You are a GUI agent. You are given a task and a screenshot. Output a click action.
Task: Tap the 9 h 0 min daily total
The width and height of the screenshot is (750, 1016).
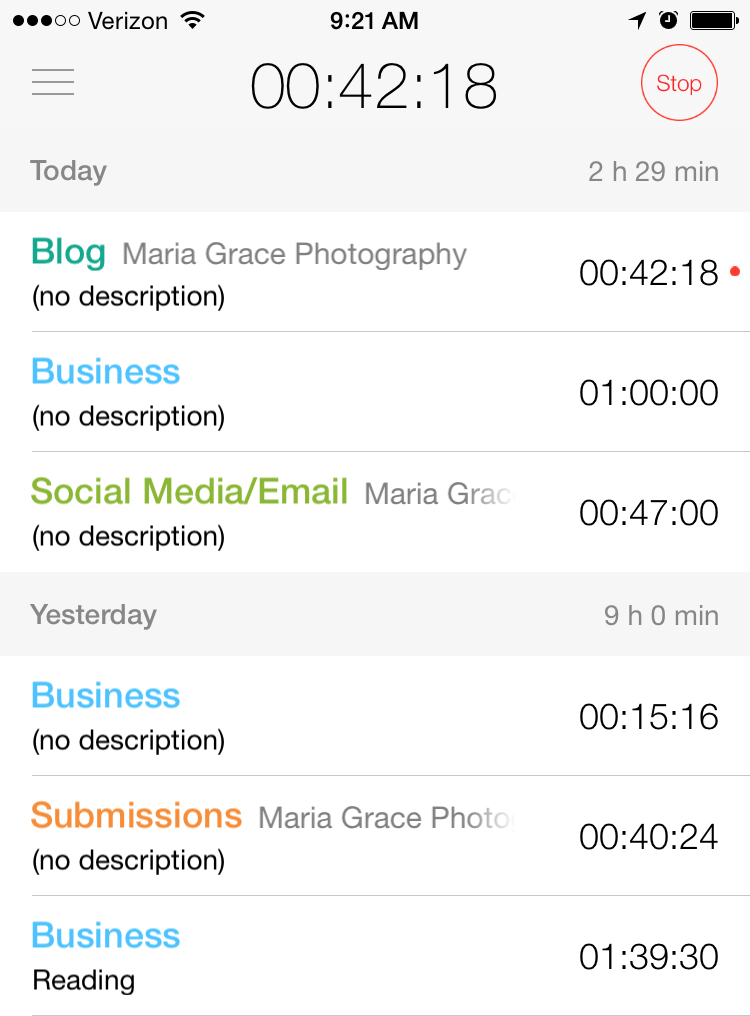point(661,616)
